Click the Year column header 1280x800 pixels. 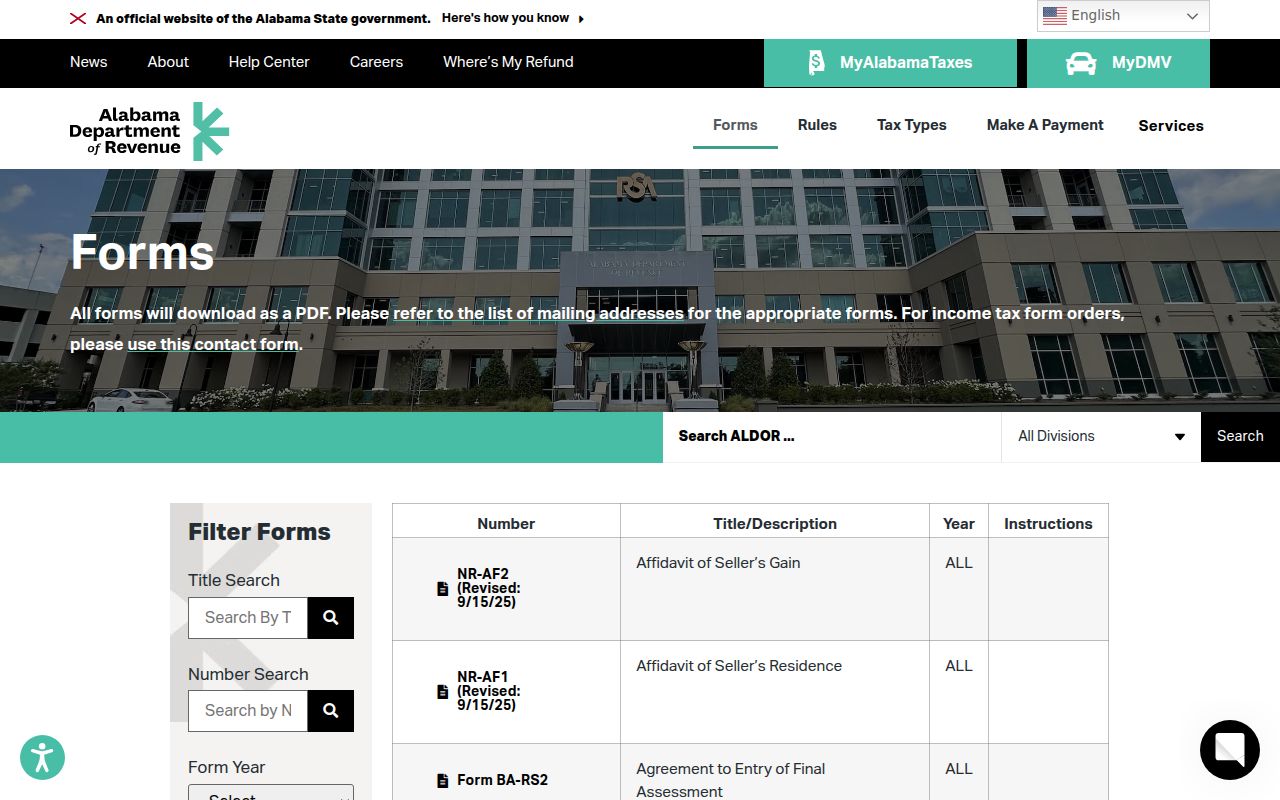pos(959,524)
